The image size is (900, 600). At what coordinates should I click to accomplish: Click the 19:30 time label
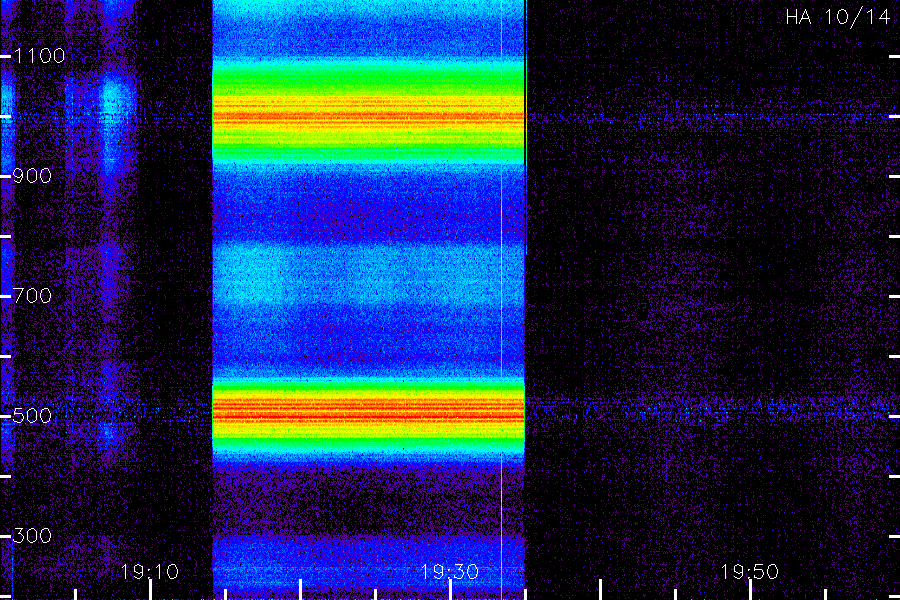pyautogui.click(x=450, y=572)
